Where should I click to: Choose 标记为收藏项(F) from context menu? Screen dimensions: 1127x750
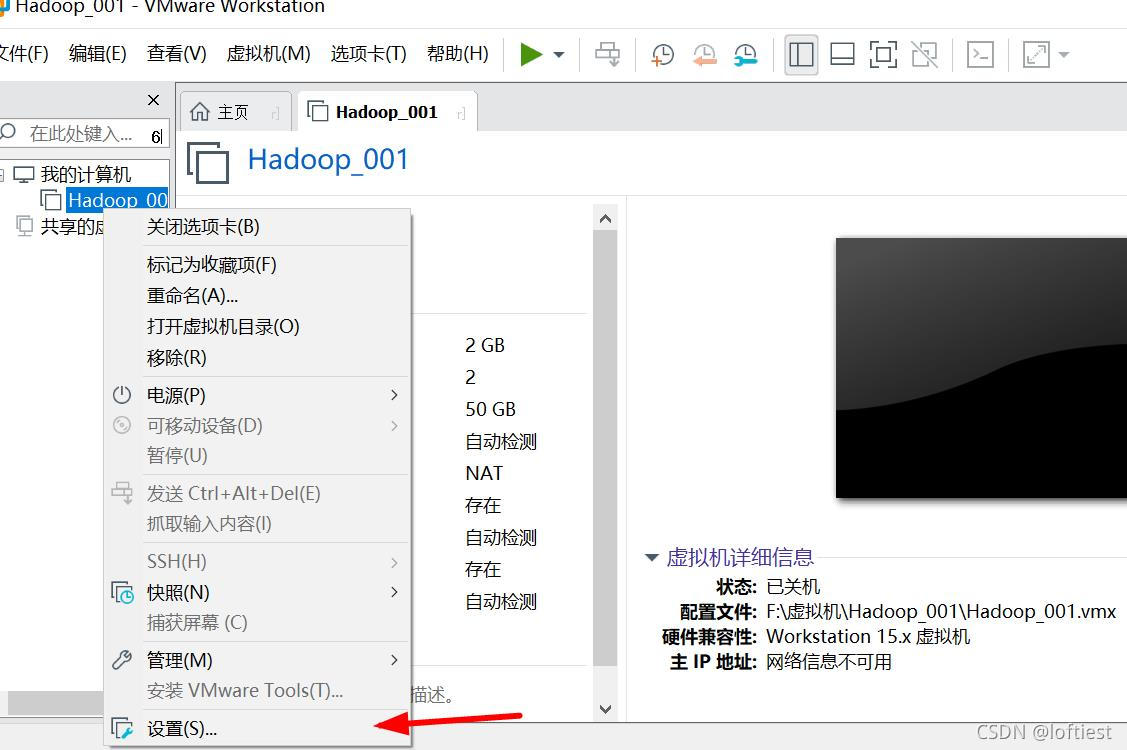click(257, 265)
